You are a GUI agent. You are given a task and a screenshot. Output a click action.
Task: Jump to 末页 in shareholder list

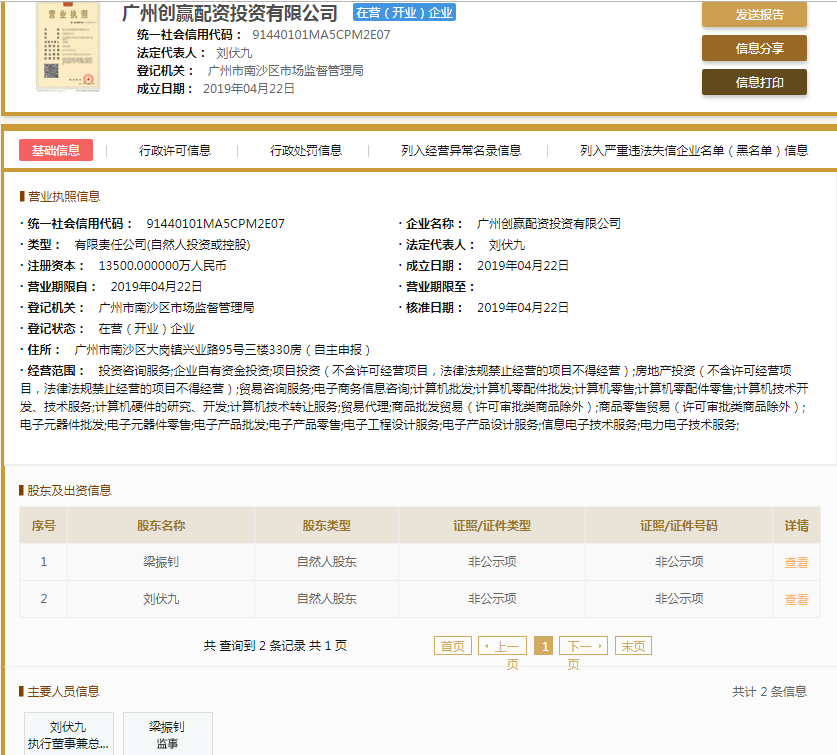pos(633,646)
